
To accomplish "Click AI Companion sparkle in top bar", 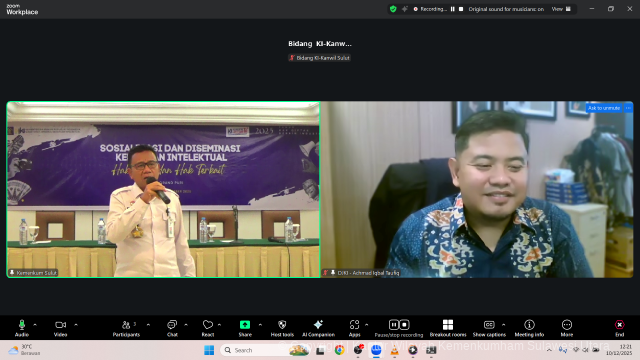I will coord(404,9).
